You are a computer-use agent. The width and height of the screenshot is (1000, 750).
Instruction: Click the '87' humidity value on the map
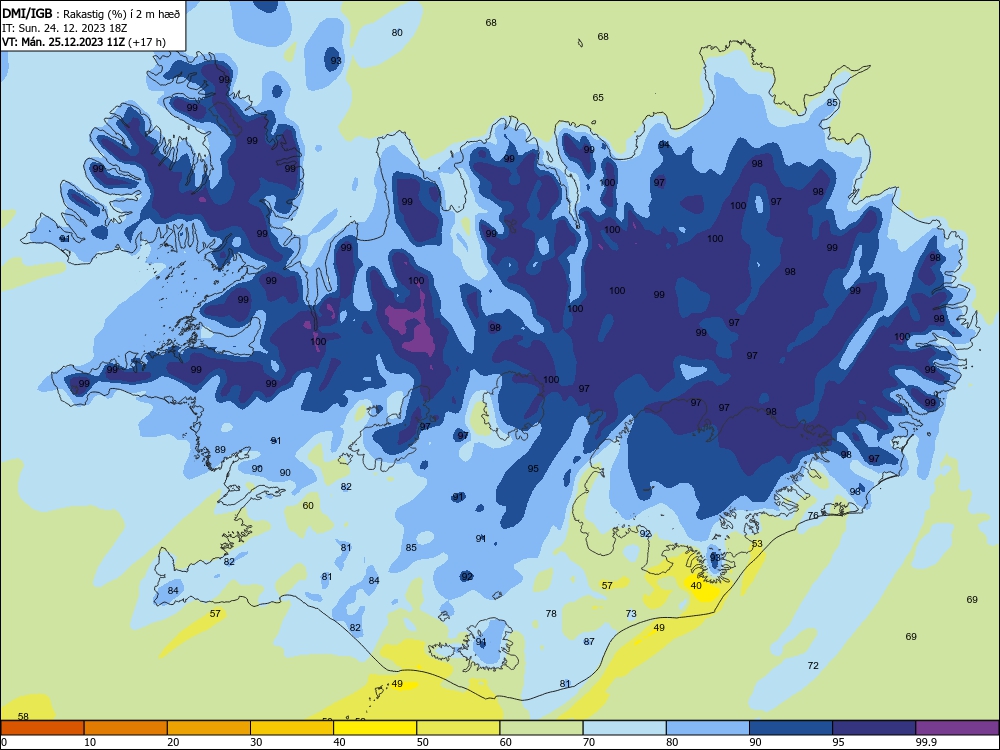pos(589,642)
